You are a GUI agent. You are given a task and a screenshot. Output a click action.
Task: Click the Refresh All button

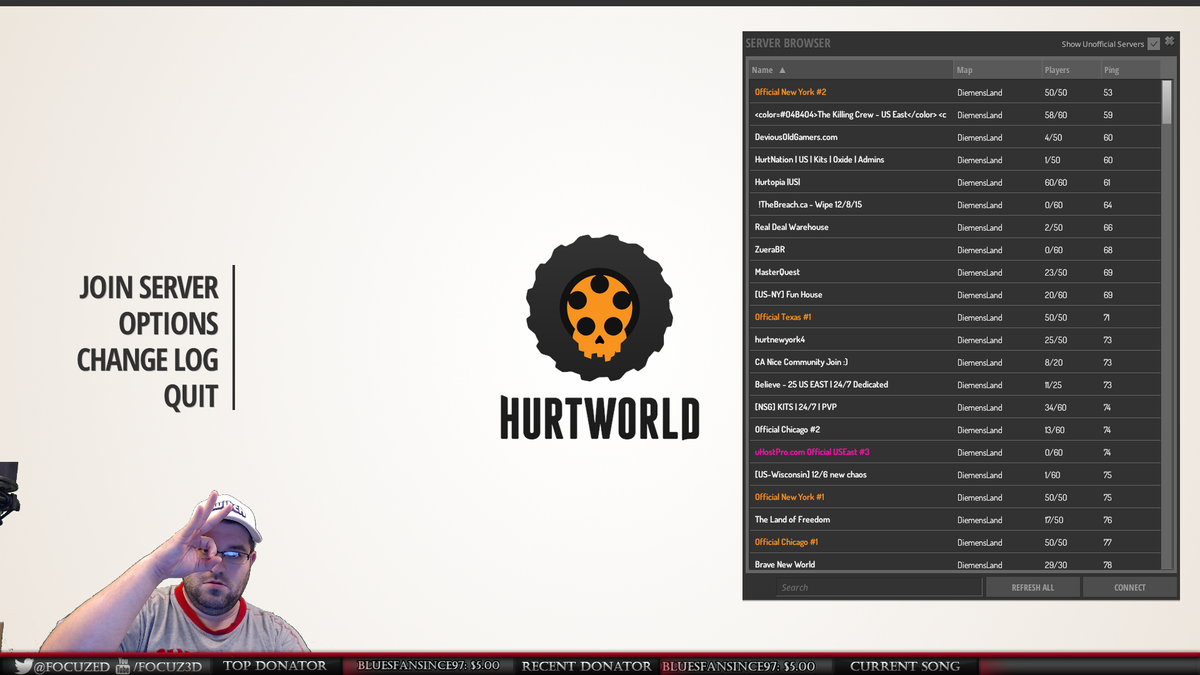click(x=1033, y=587)
